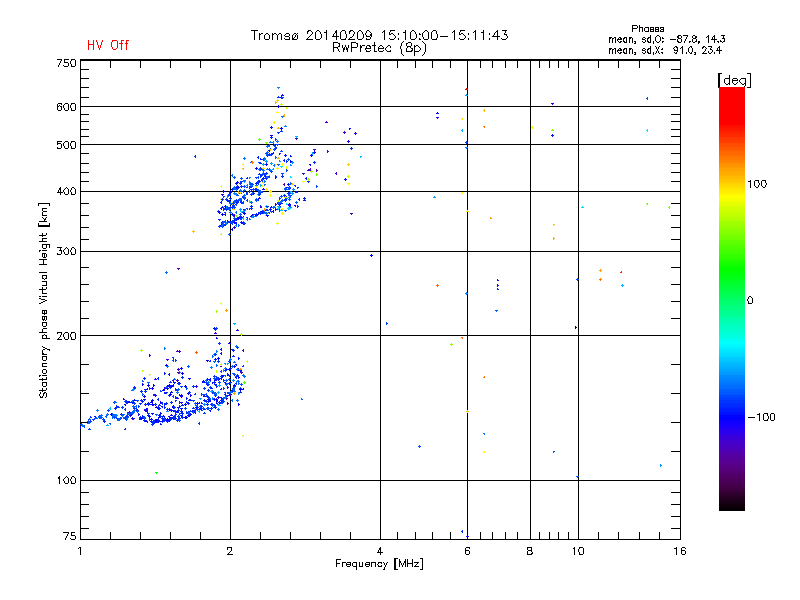Click the x-axis '6' frequency tick label
The height and width of the screenshot is (600, 800).
tap(467, 551)
